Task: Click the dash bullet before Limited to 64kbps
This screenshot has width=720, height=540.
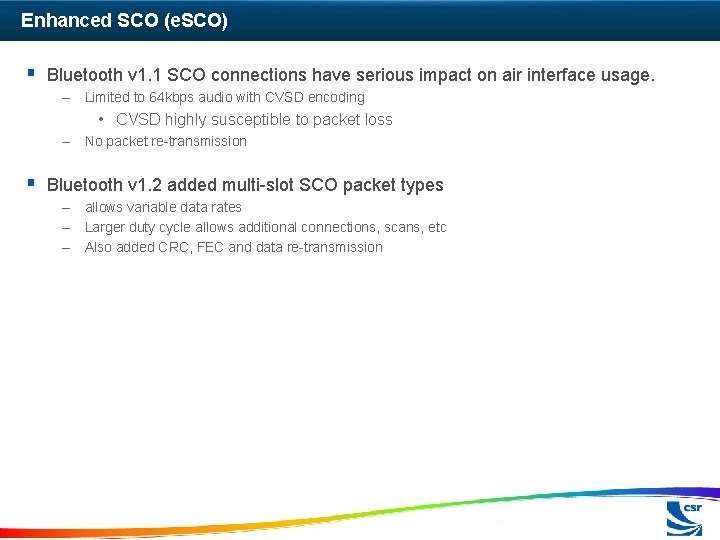Action: pyautogui.click(x=66, y=98)
